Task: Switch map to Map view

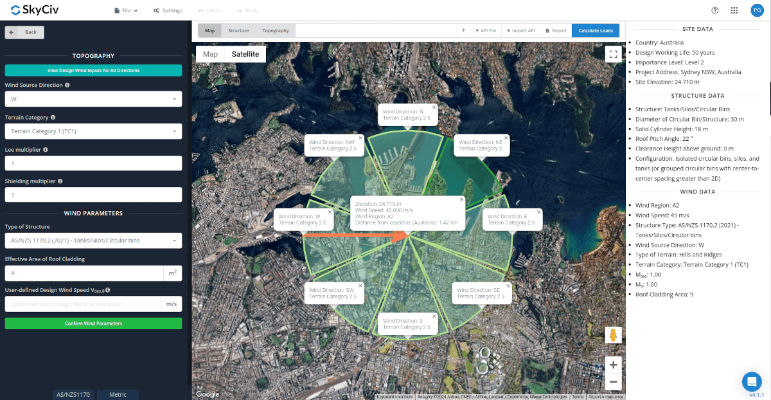Action: click(210, 54)
